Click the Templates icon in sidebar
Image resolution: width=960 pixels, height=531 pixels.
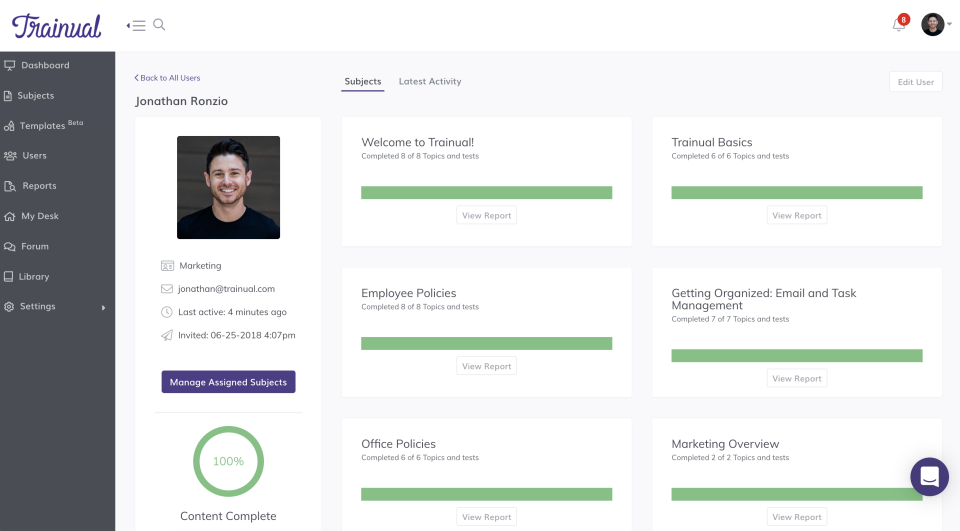coord(10,126)
